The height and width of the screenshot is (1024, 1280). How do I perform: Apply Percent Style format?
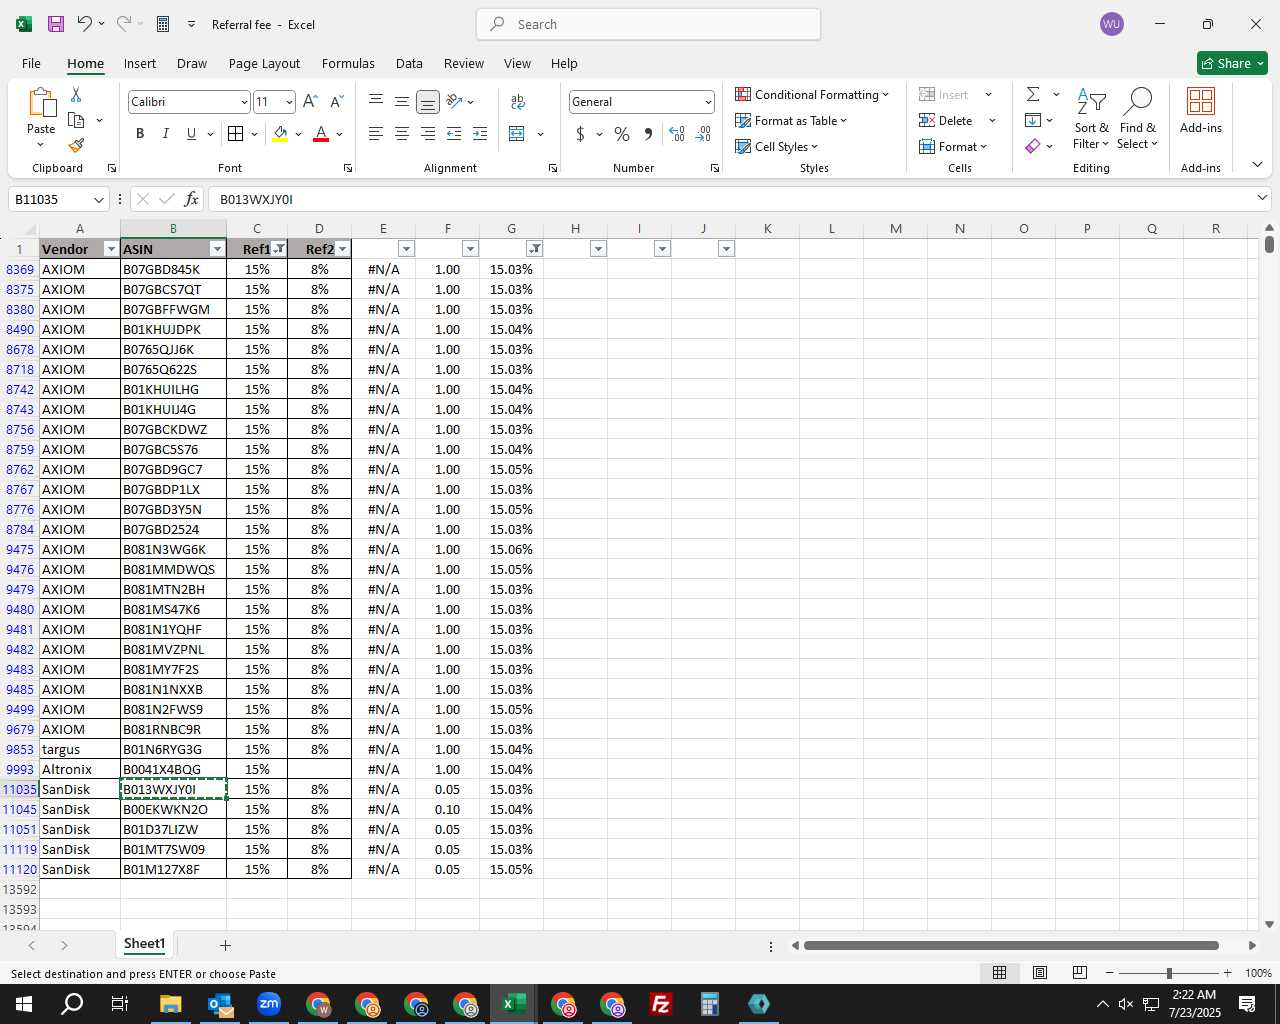click(622, 134)
